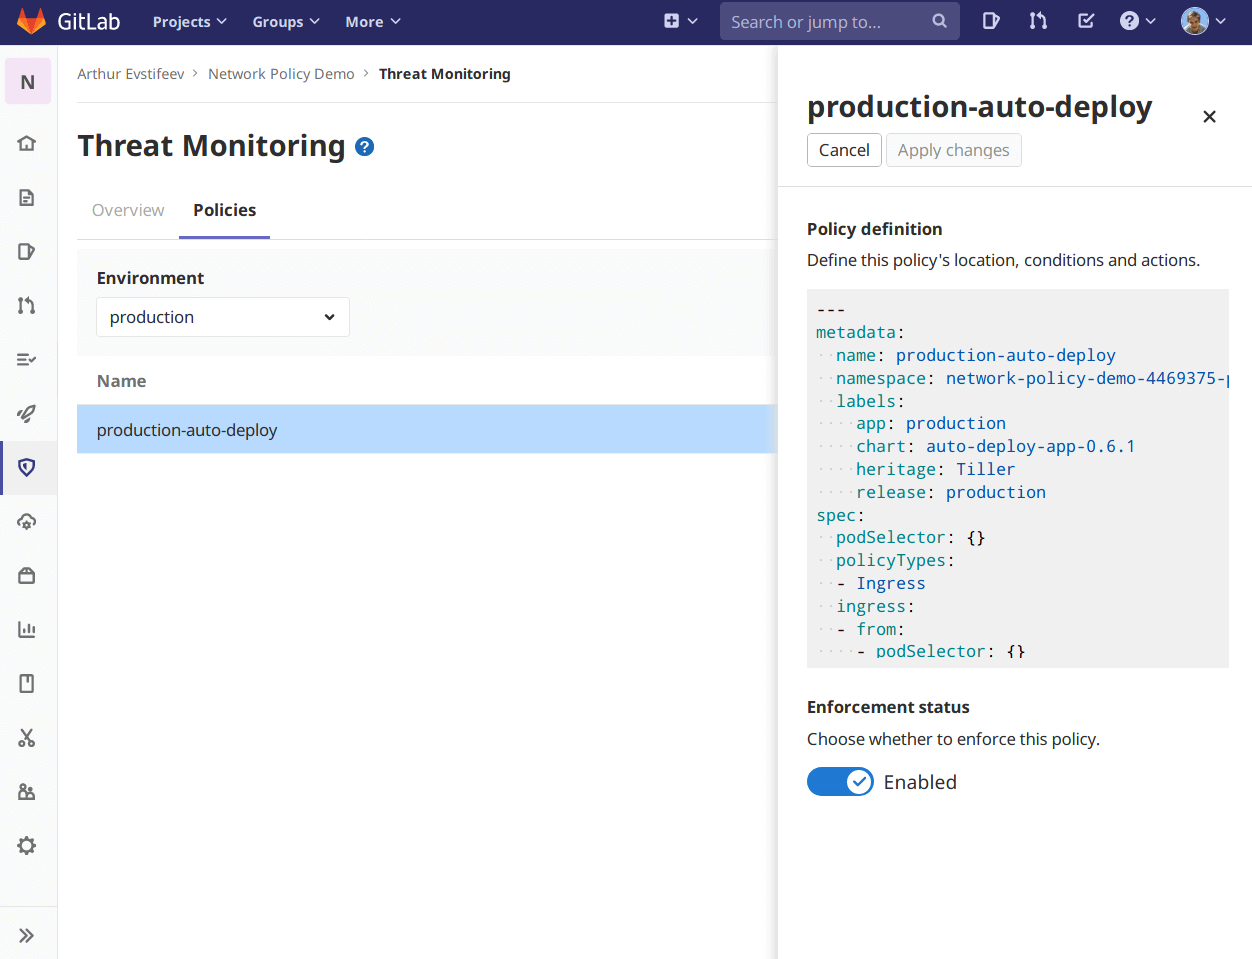Open the Projects menu
This screenshot has height=959, width=1252.
(x=189, y=20)
